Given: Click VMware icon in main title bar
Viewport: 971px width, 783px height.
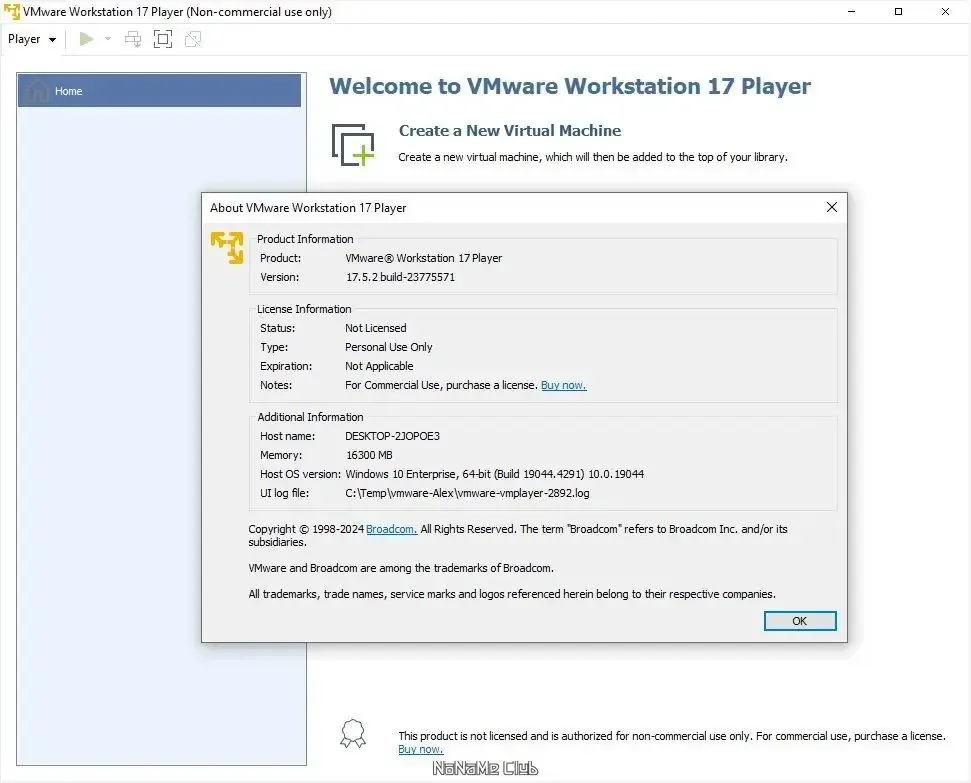Looking at the screenshot, I should click(11, 12).
